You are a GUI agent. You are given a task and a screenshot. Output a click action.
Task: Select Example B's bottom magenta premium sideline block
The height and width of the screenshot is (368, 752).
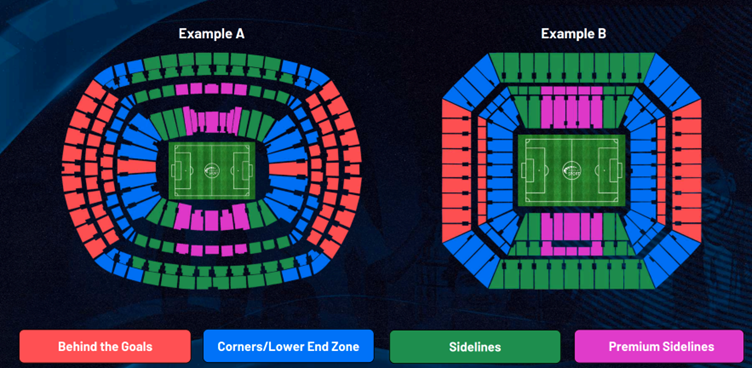[571, 234]
